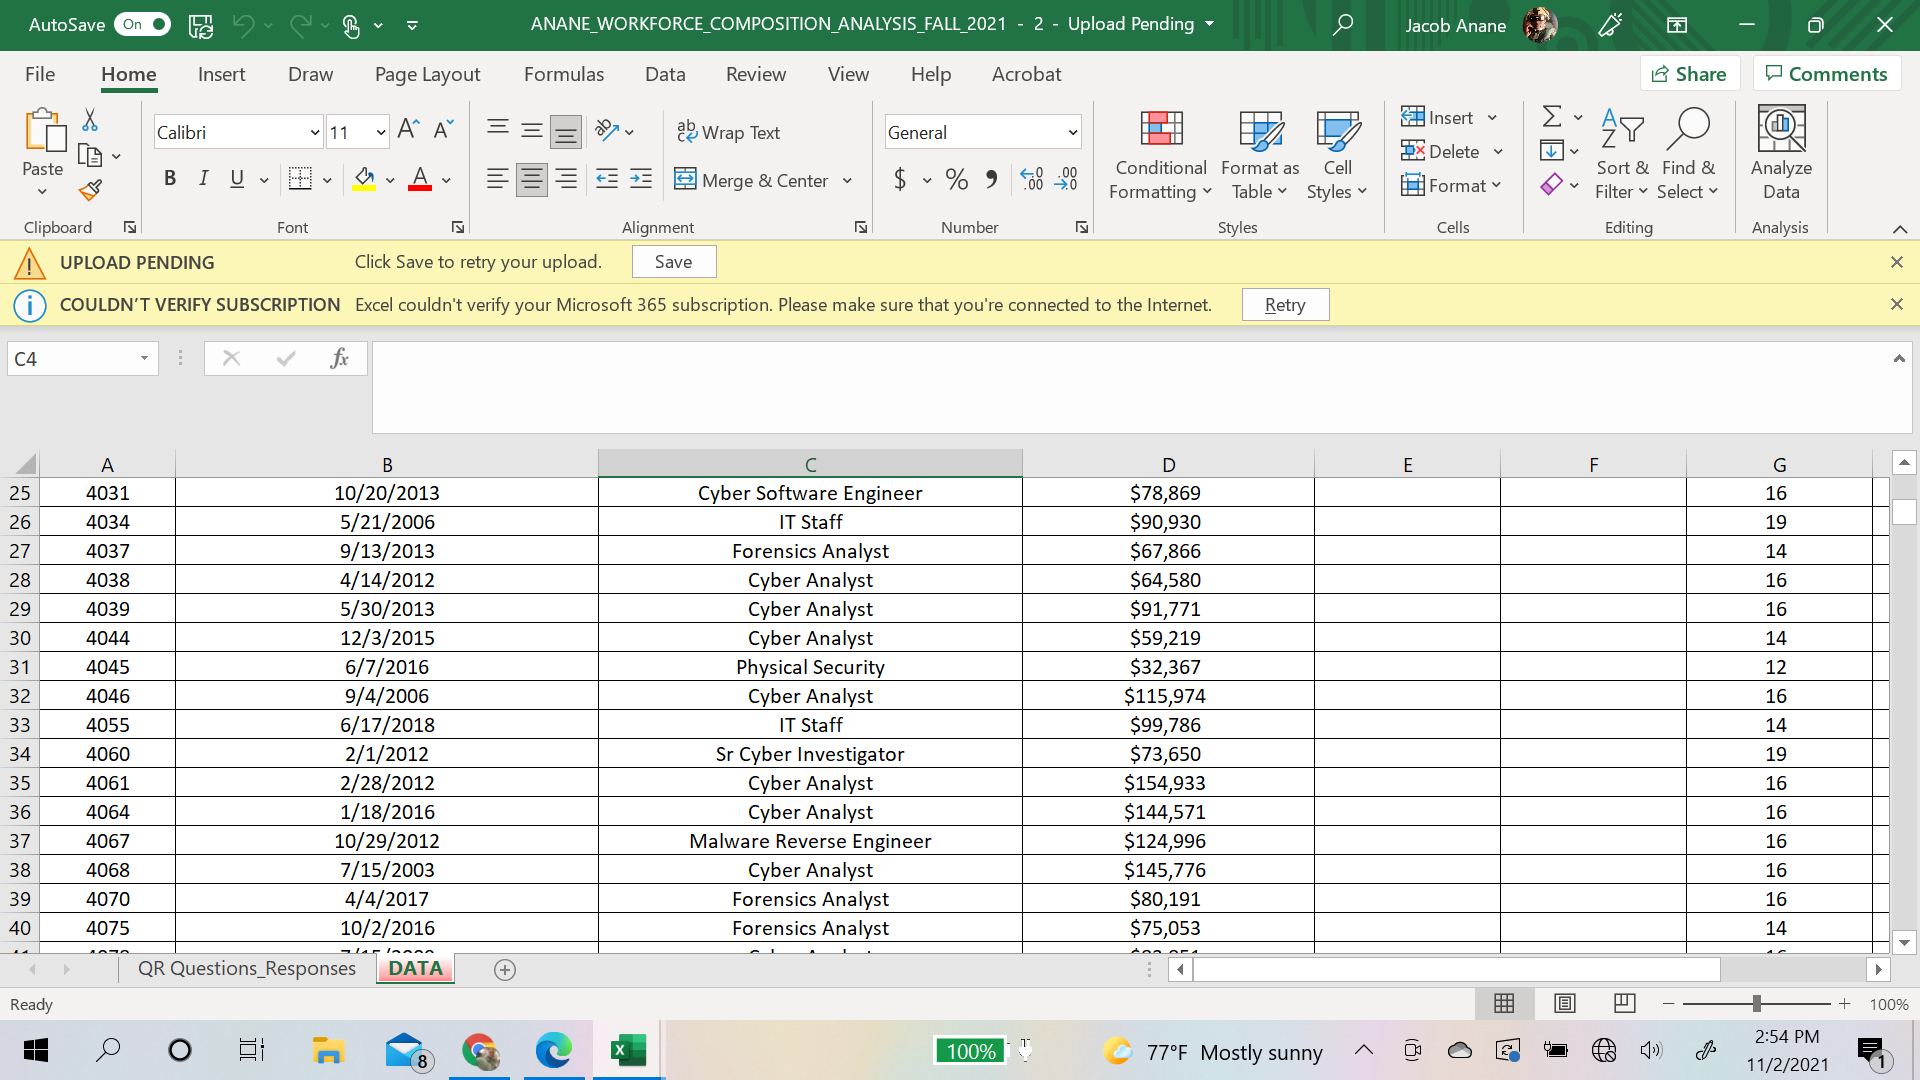Click the Cut scissors icon
Screen dimensions: 1920x1080
pyautogui.click(x=90, y=121)
